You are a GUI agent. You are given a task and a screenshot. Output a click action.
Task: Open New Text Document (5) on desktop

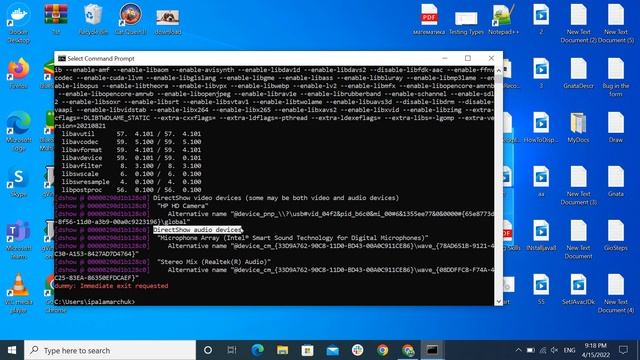pos(616,24)
